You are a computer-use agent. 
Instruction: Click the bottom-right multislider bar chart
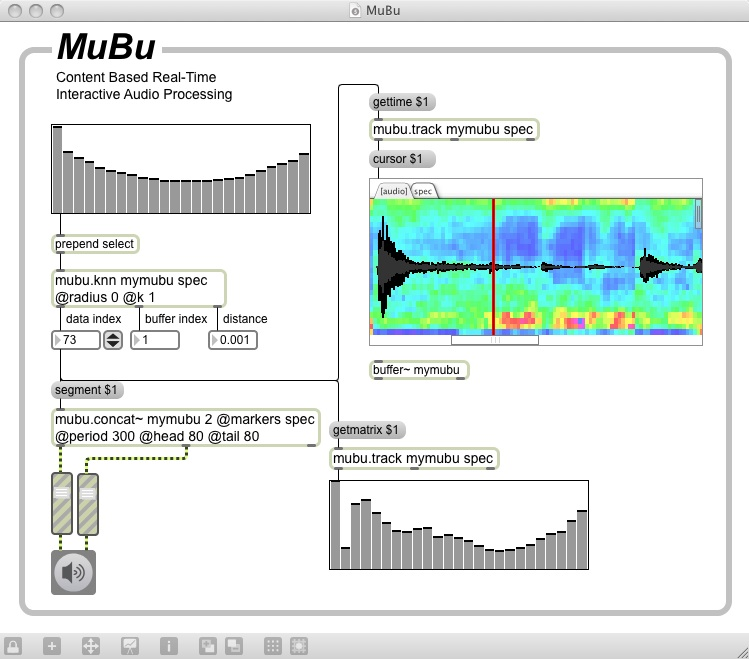click(459, 525)
